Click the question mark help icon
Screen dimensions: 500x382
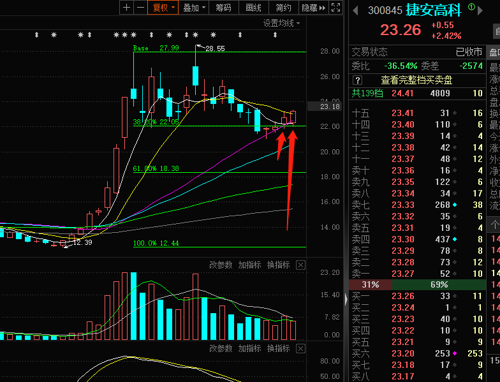[x=357, y=80]
